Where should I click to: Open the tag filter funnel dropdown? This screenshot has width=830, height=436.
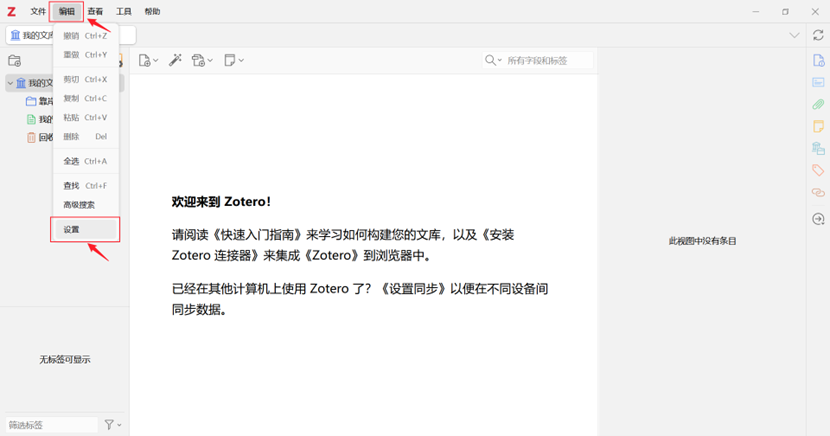pos(113,424)
